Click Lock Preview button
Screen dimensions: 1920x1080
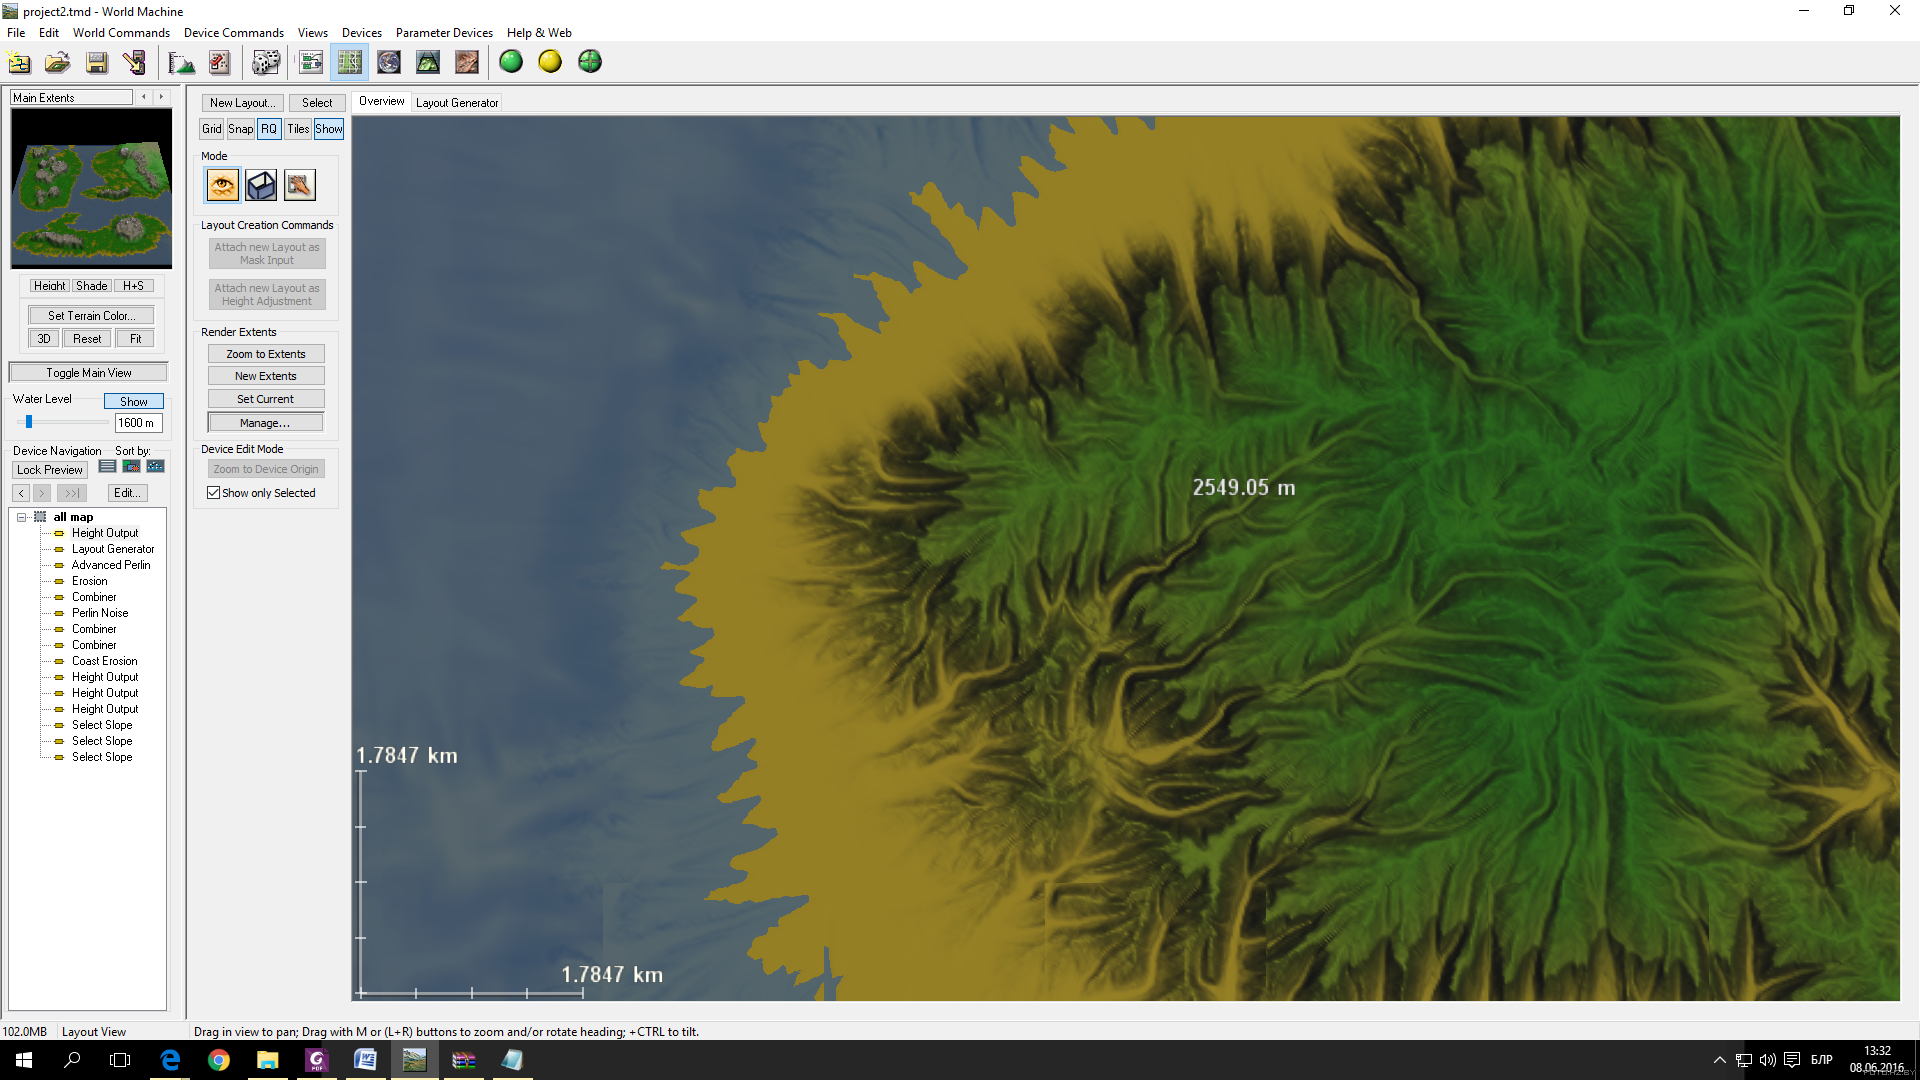[50, 470]
